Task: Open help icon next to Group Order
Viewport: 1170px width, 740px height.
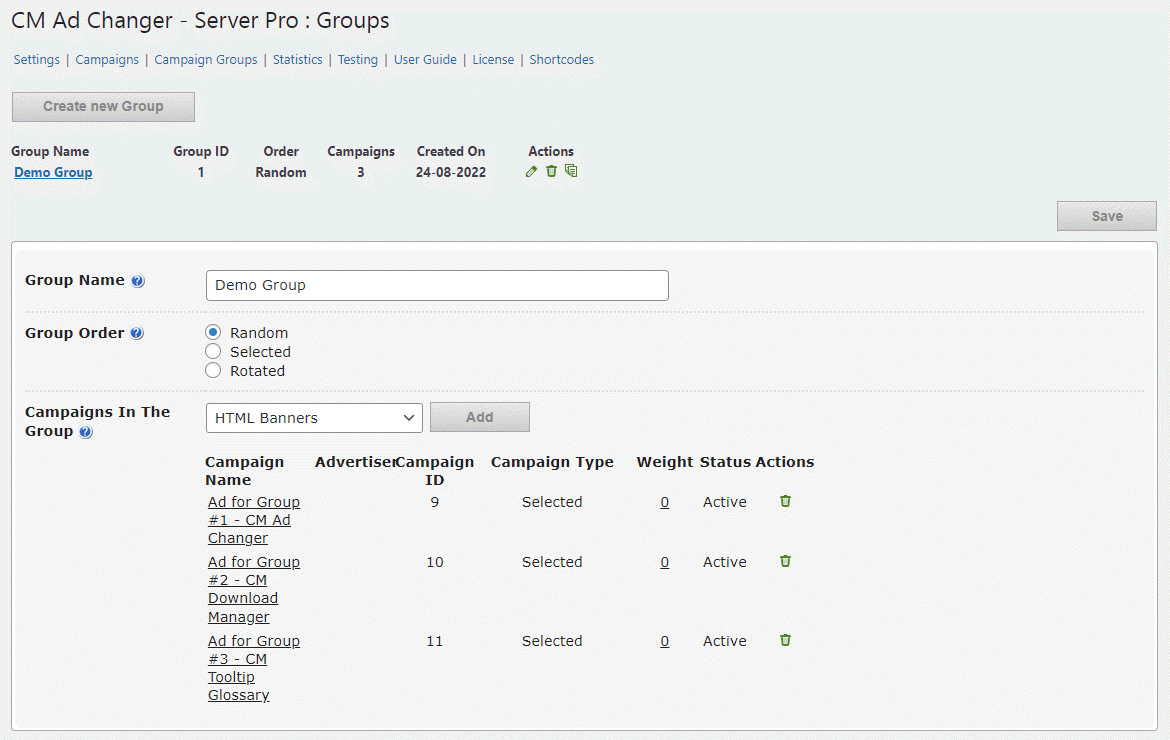Action: pos(137,333)
